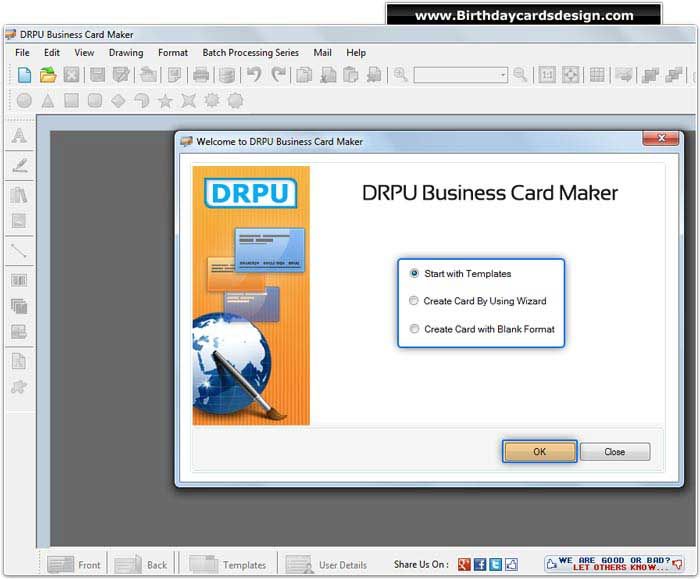Open the Drawing menu
Viewport: 700px width, 579px height.
[x=126, y=53]
